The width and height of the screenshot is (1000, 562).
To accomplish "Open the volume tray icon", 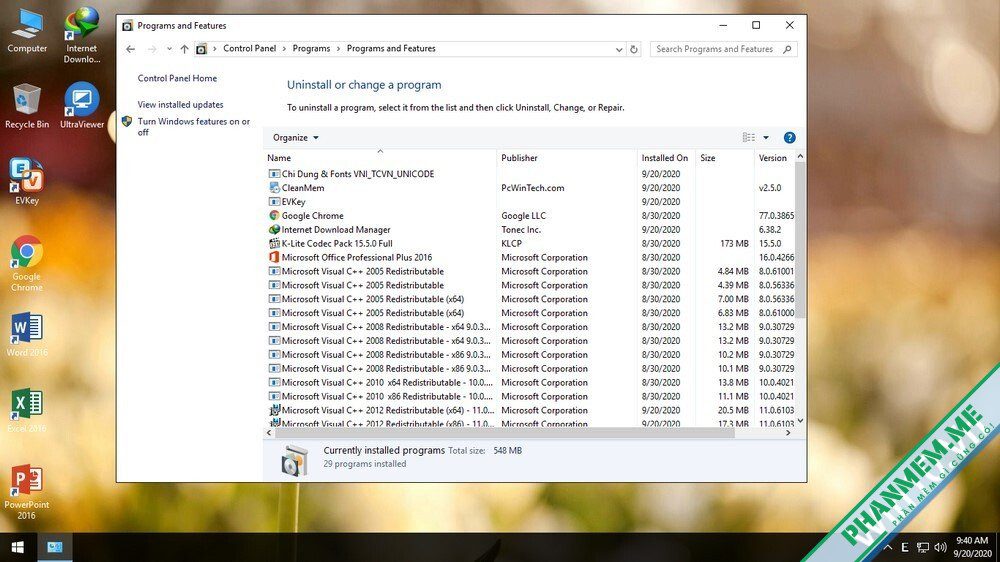I will pyautogui.click(x=941, y=547).
